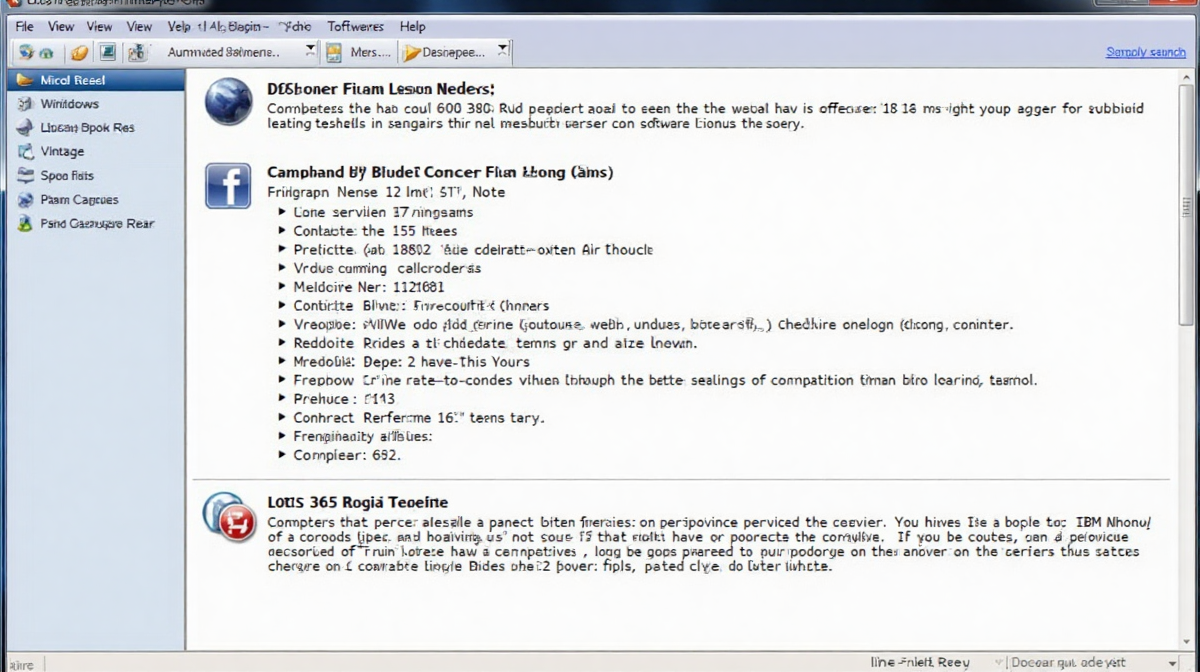Click the Facebook logo icon
Image resolution: width=1200 pixels, height=672 pixels.
228,186
